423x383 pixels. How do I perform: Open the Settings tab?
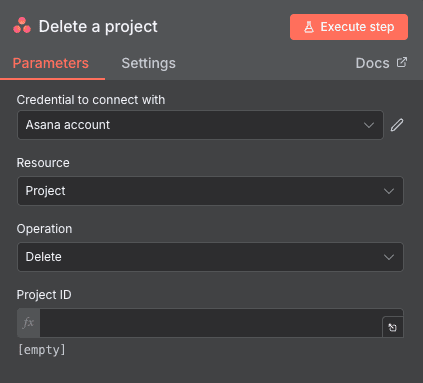point(148,63)
